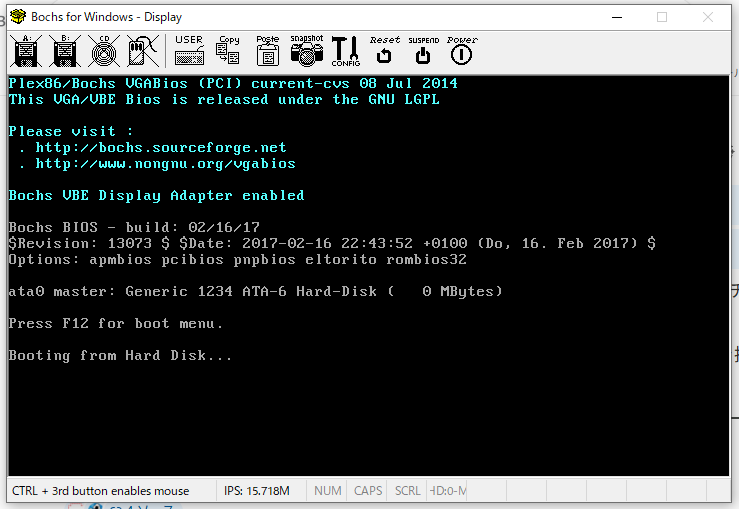Click the Power button icon
Viewport: 739px width, 509px height.
[462, 50]
